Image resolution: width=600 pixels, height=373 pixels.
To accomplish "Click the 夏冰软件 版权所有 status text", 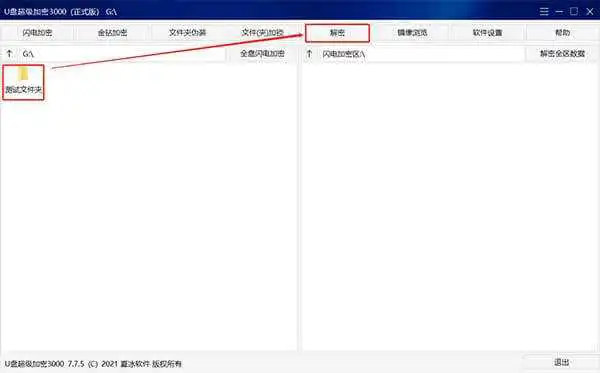I will [x=151, y=363].
